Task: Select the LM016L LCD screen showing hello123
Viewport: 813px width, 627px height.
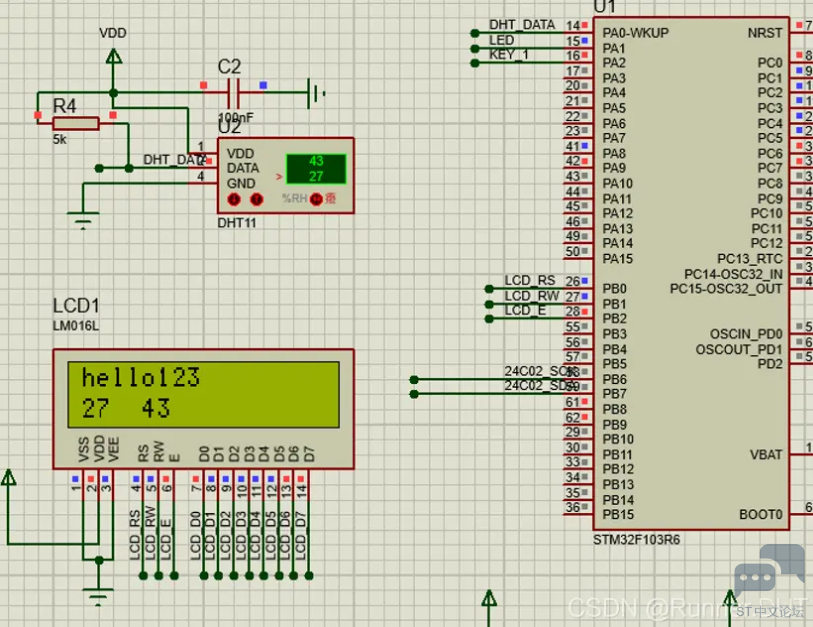Action: [x=203, y=395]
